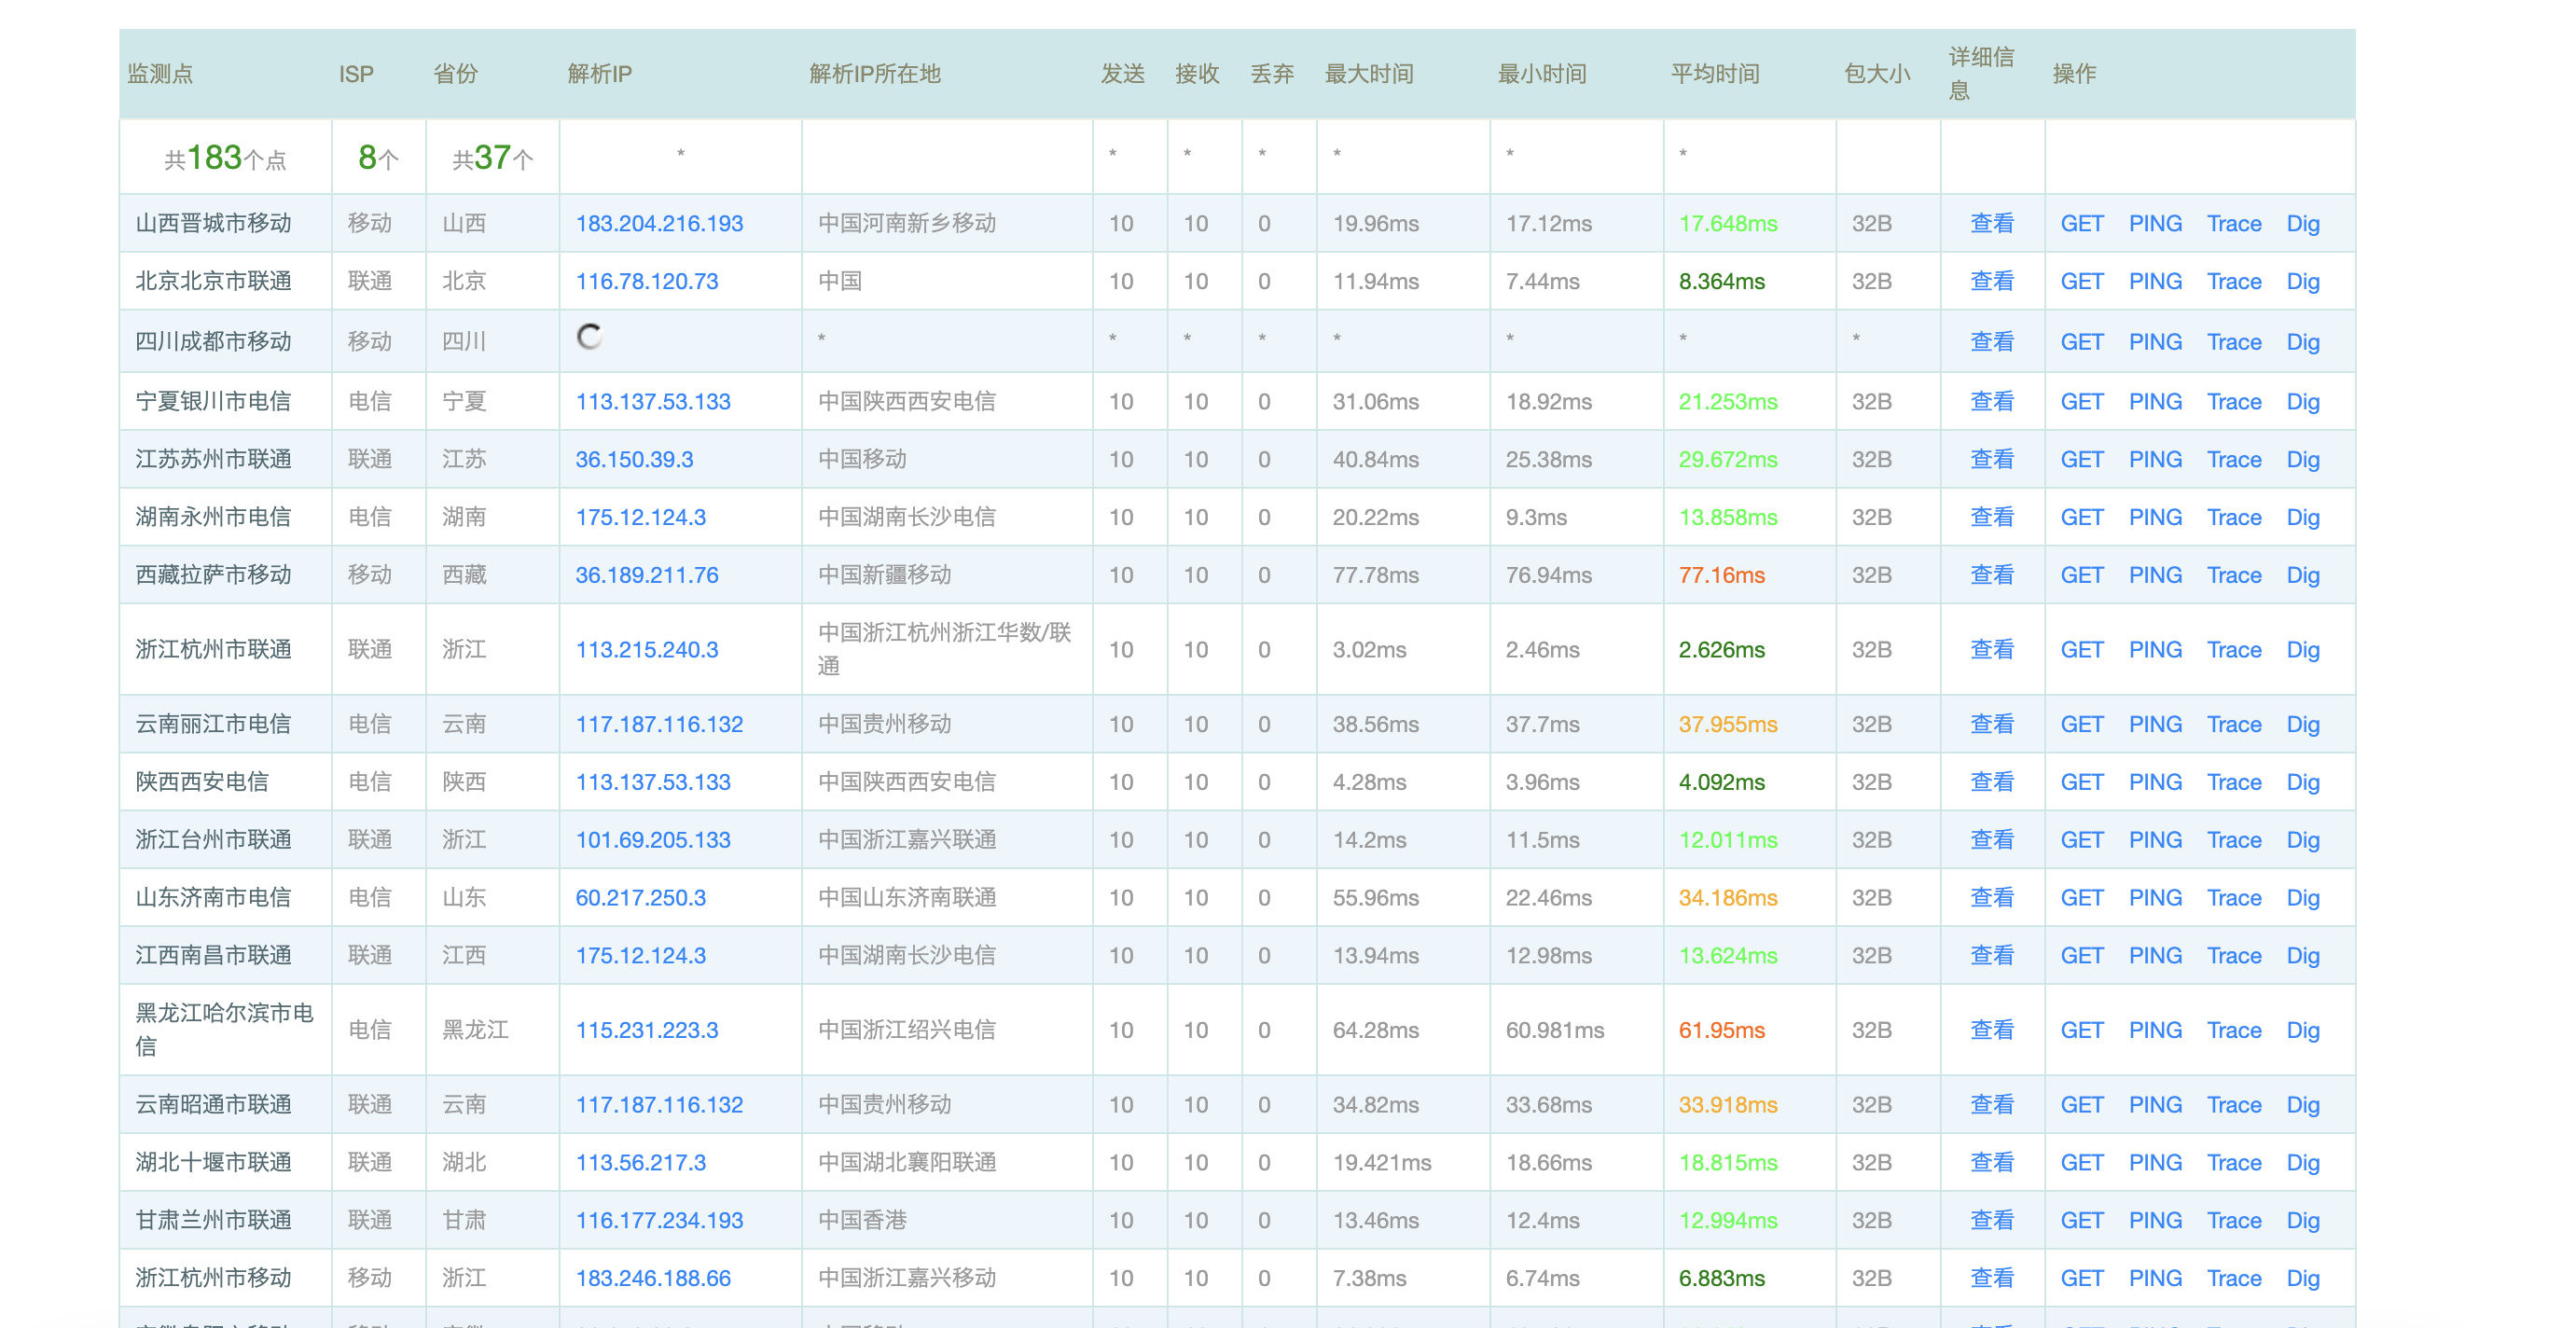Screen dimensions: 2576x1328
Task: Open IP link 115.231.223.3
Action: tap(646, 1029)
